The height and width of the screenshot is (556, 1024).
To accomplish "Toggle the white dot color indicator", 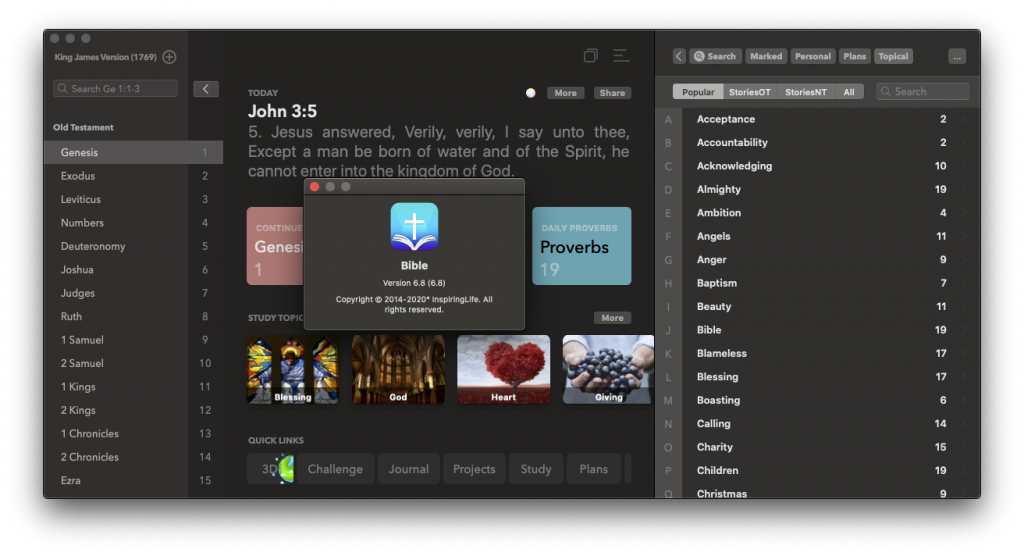I will click(x=531, y=93).
